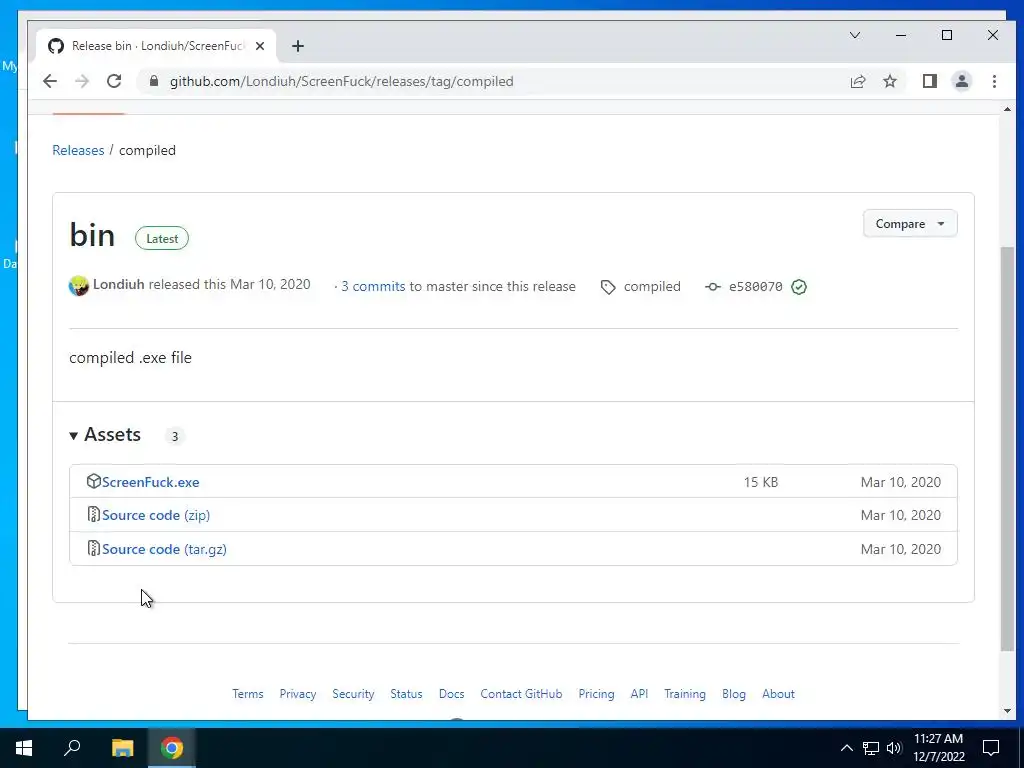Go back using the browser back arrow
This screenshot has width=1024, height=768.
(50, 81)
